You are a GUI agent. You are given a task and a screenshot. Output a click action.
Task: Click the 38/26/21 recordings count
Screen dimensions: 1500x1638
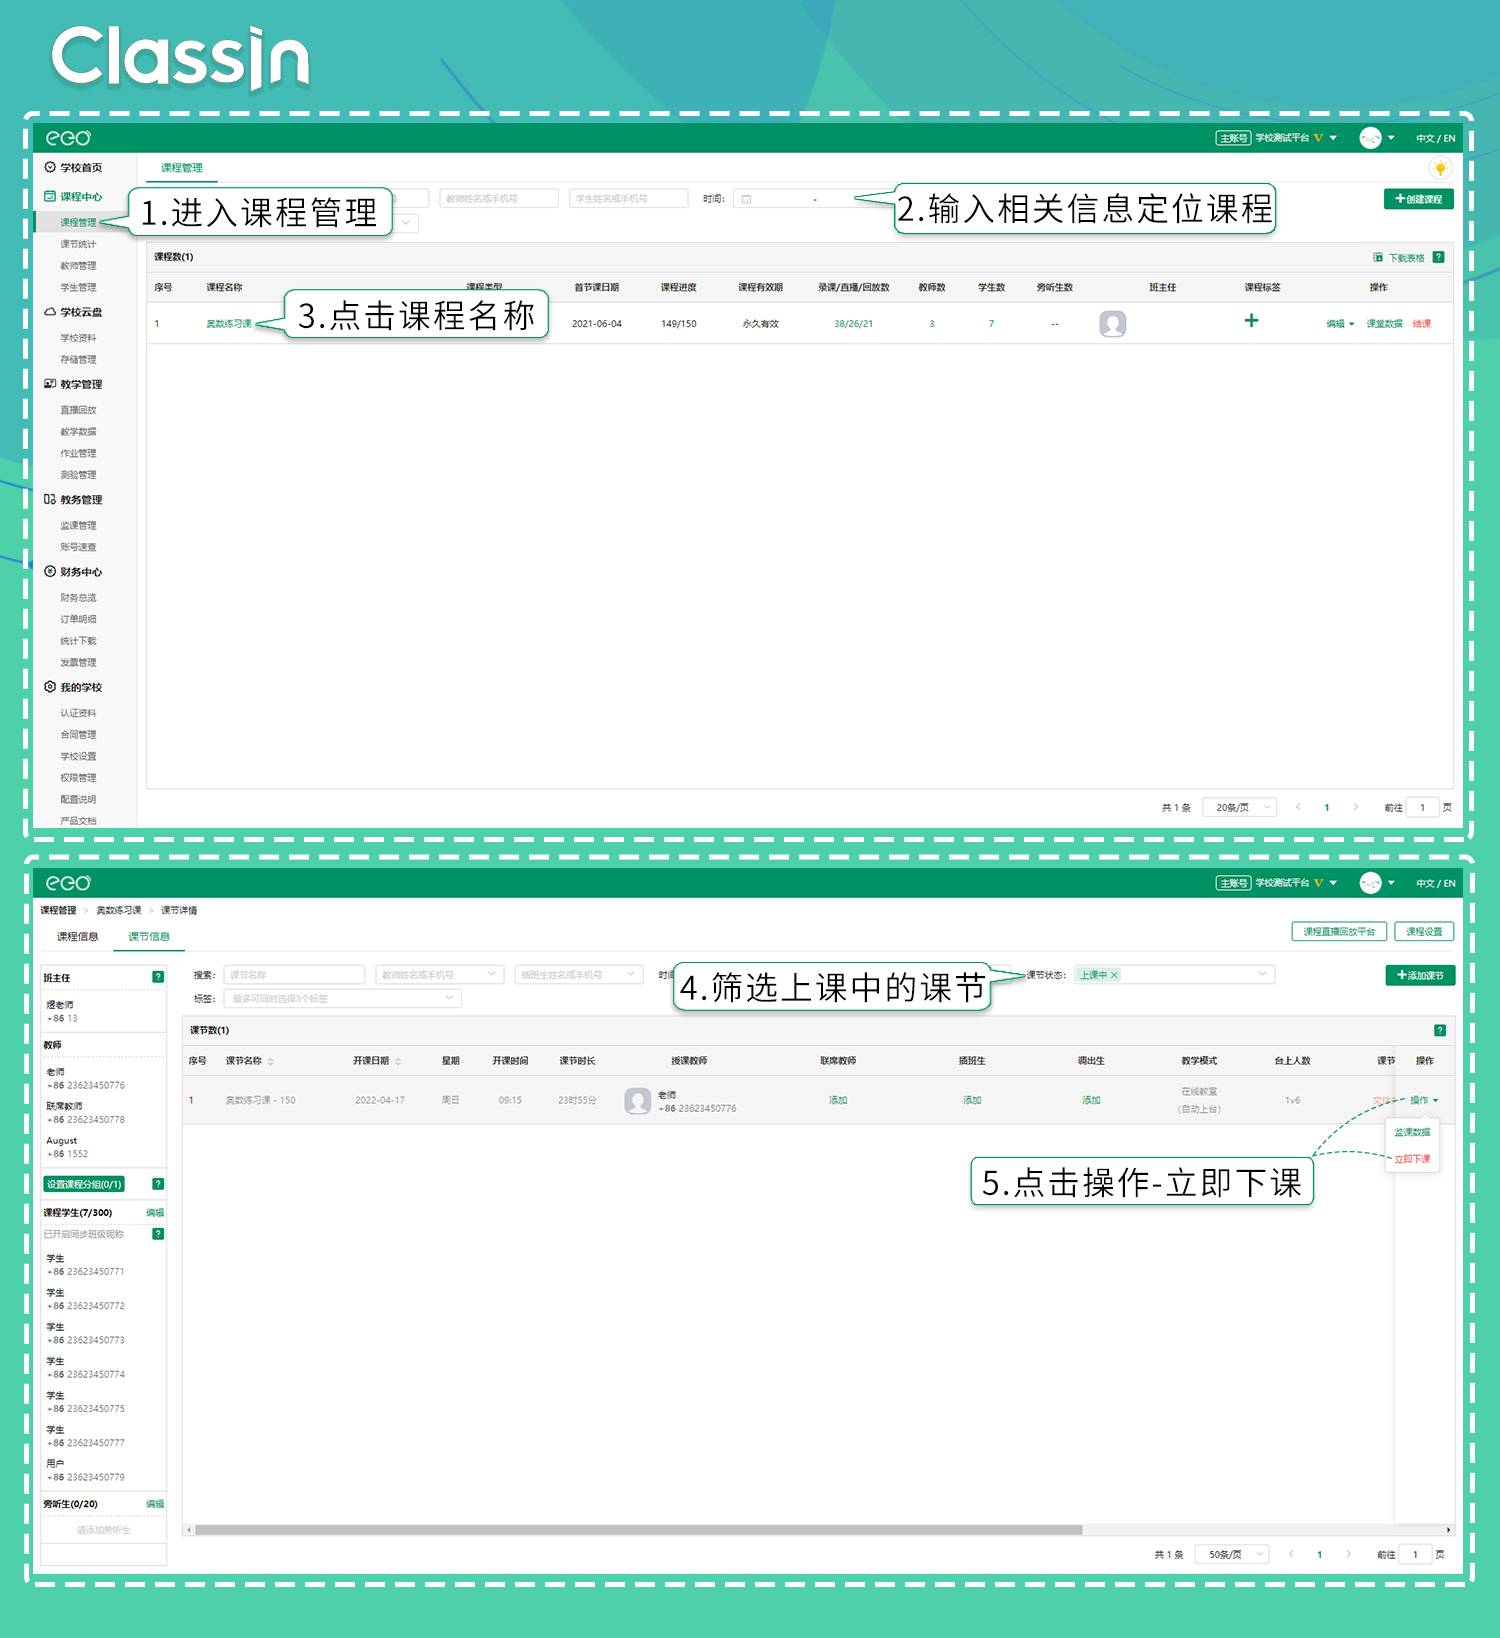click(x=853, y=324)
